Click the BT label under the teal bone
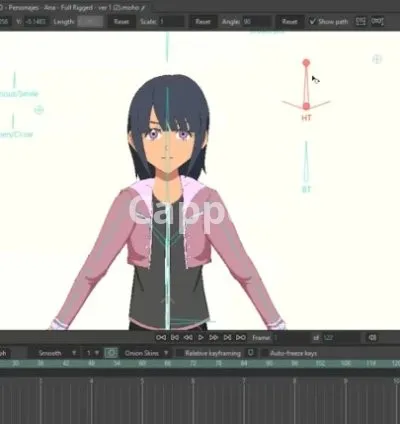Screen dimensions: 400x424 point(306,189)
